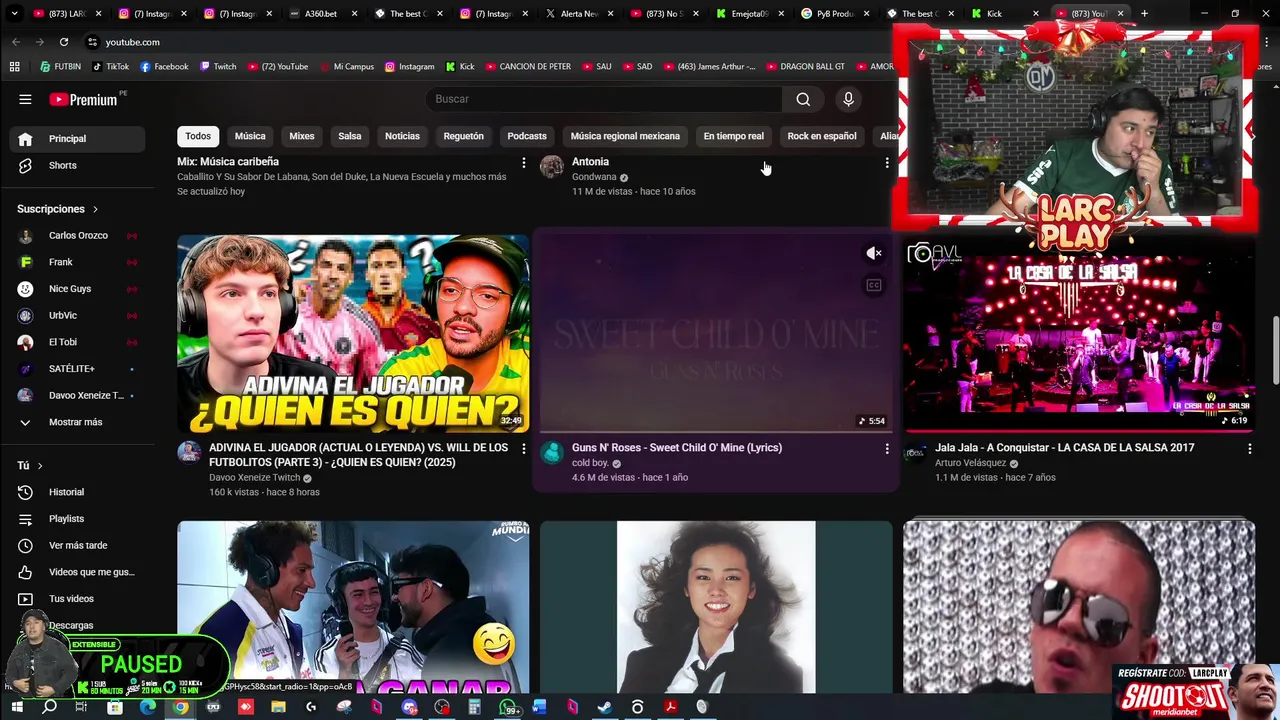
Task: Open Chrome from the taskbar
Action: click(x=180, y=708)
